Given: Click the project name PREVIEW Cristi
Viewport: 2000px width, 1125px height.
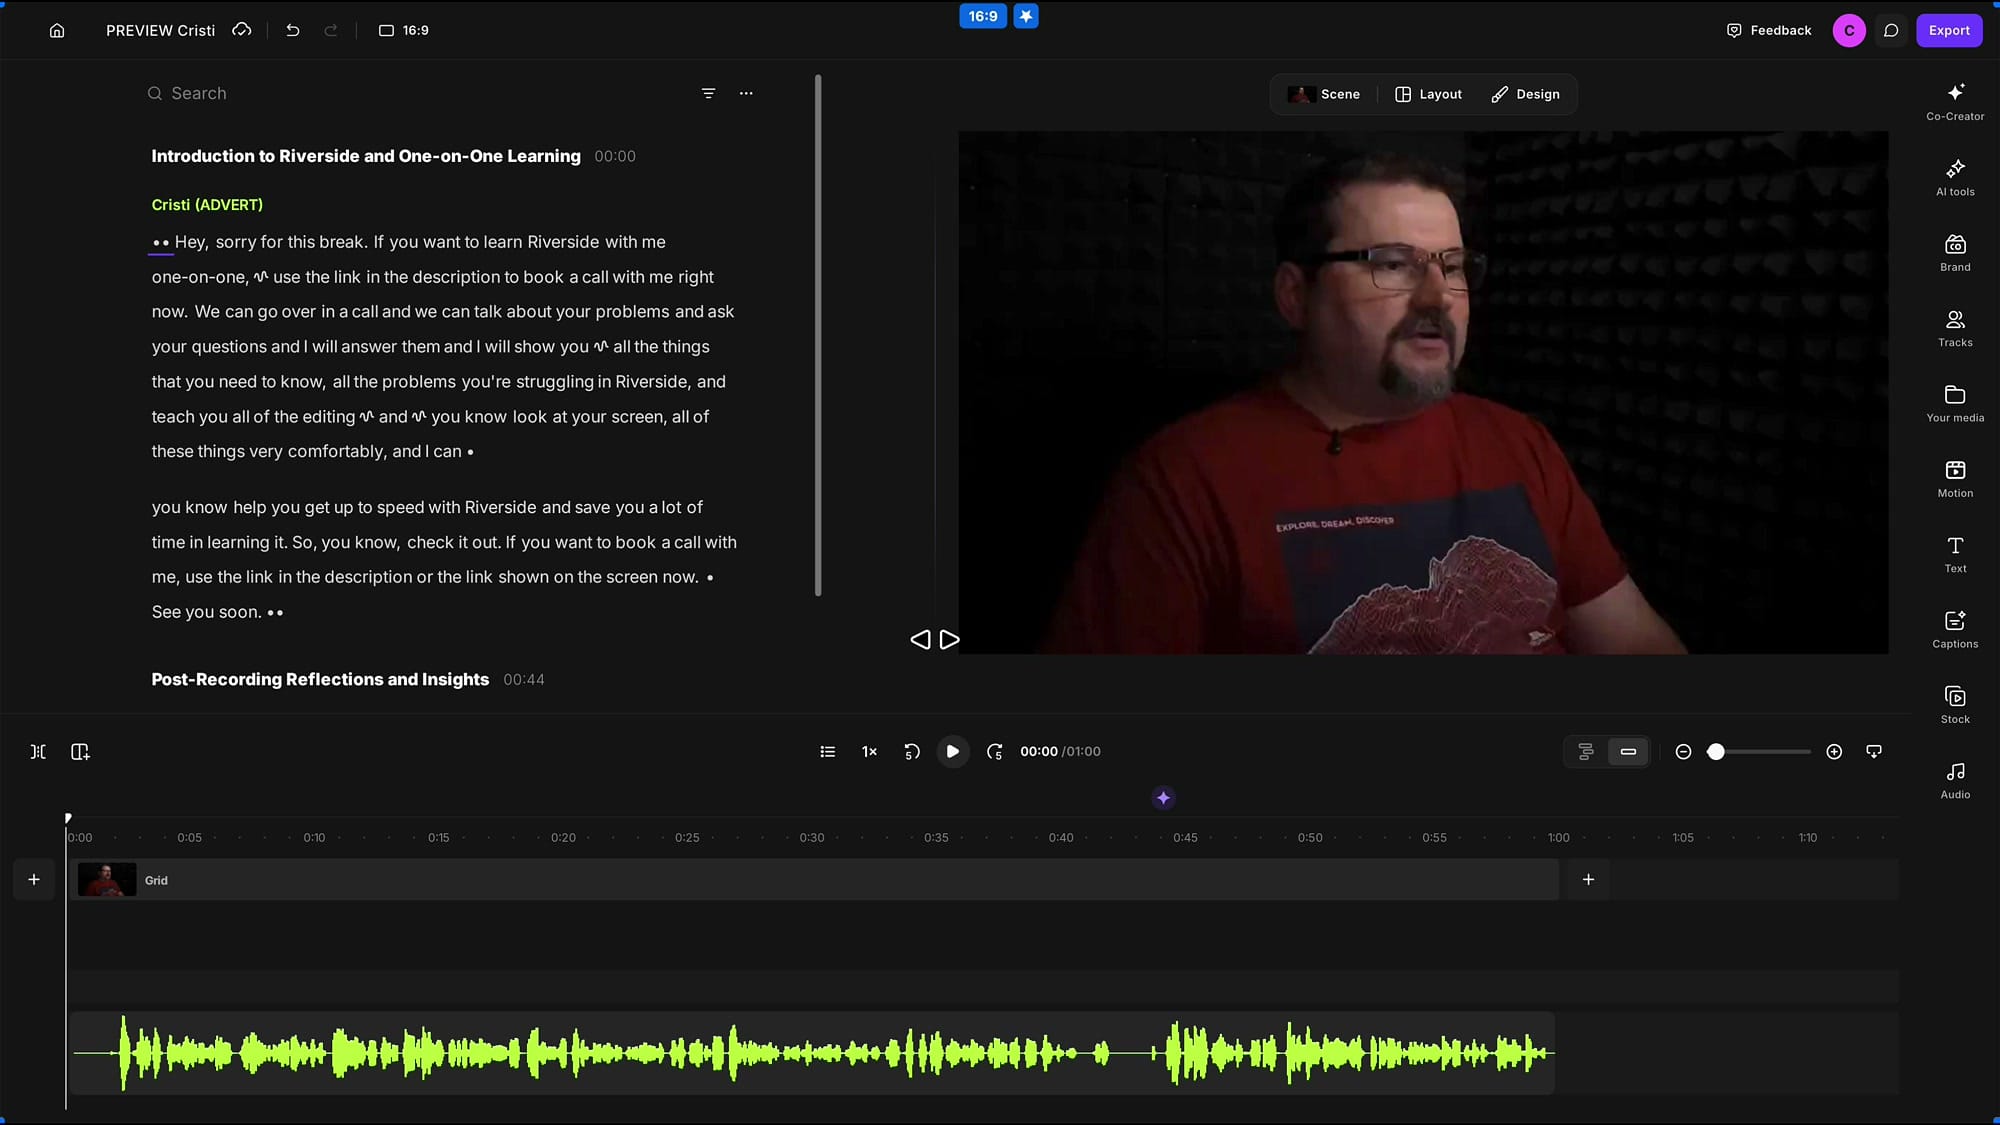Looking at the screenshot, I should pyautogui.click(x=160, y=30).
